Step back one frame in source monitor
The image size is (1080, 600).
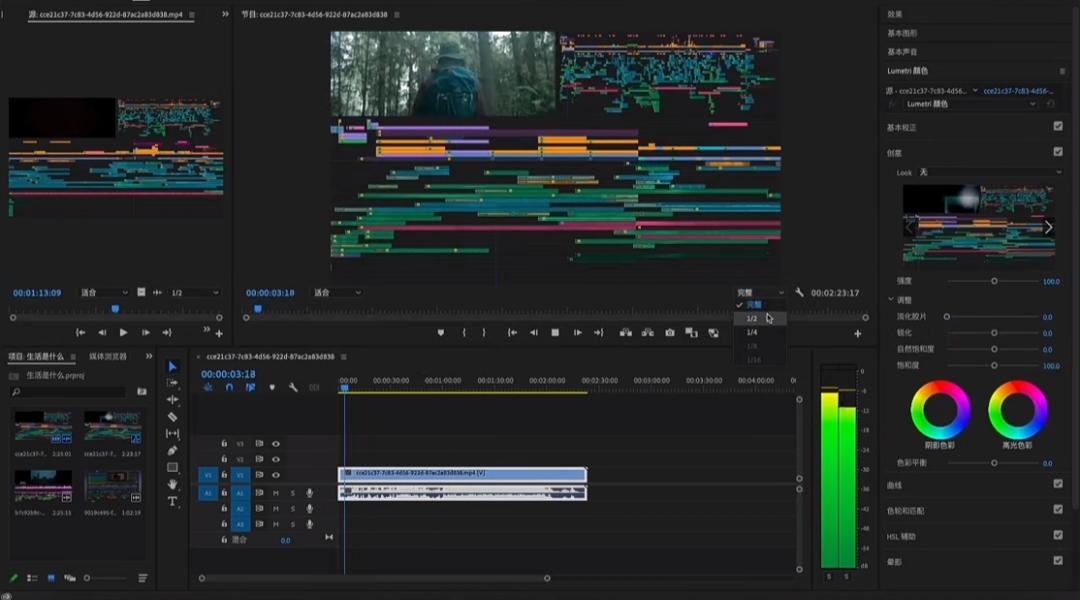(102, 333)
